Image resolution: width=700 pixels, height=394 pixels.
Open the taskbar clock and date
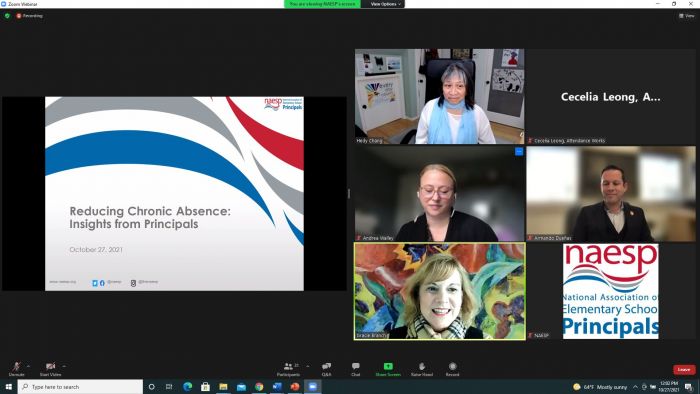tap(668, 386)
